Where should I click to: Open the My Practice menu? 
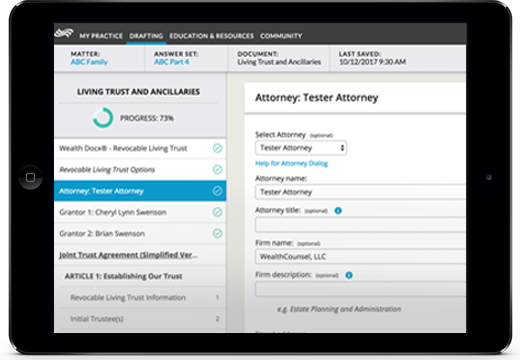(x=101, y=36)
